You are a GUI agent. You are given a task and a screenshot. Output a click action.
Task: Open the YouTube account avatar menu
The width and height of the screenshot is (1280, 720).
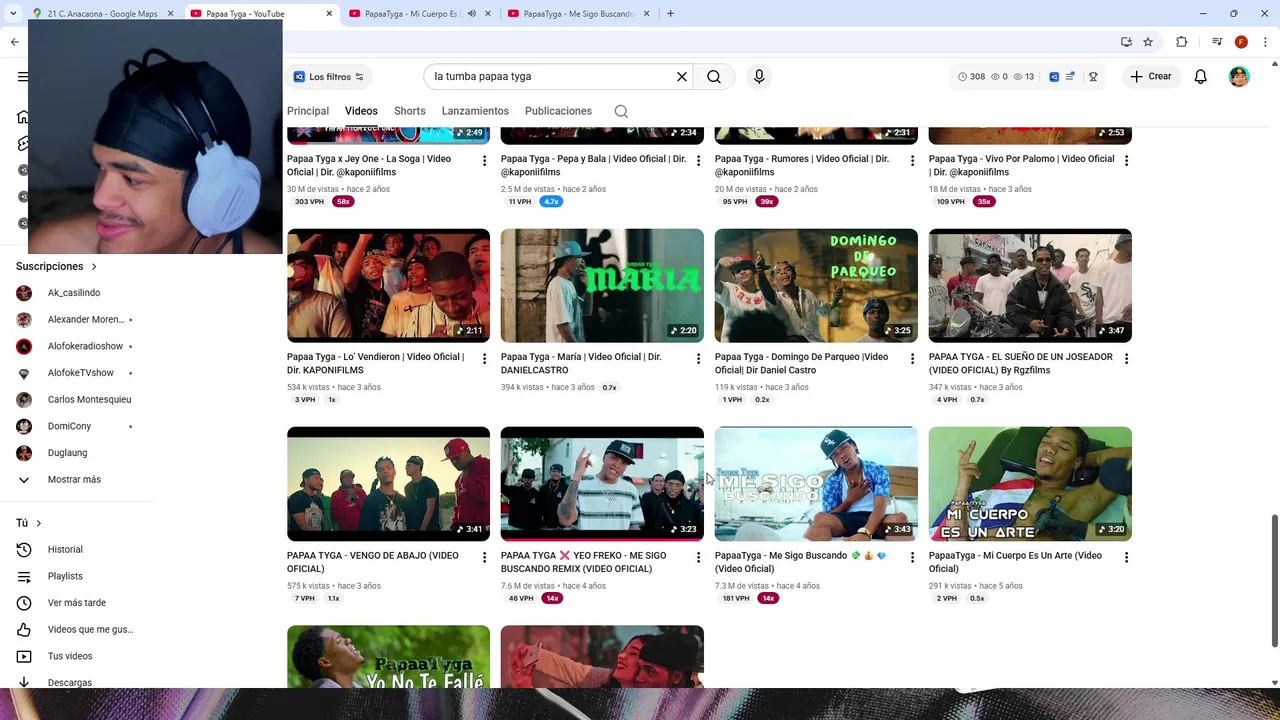(1239, 77)
